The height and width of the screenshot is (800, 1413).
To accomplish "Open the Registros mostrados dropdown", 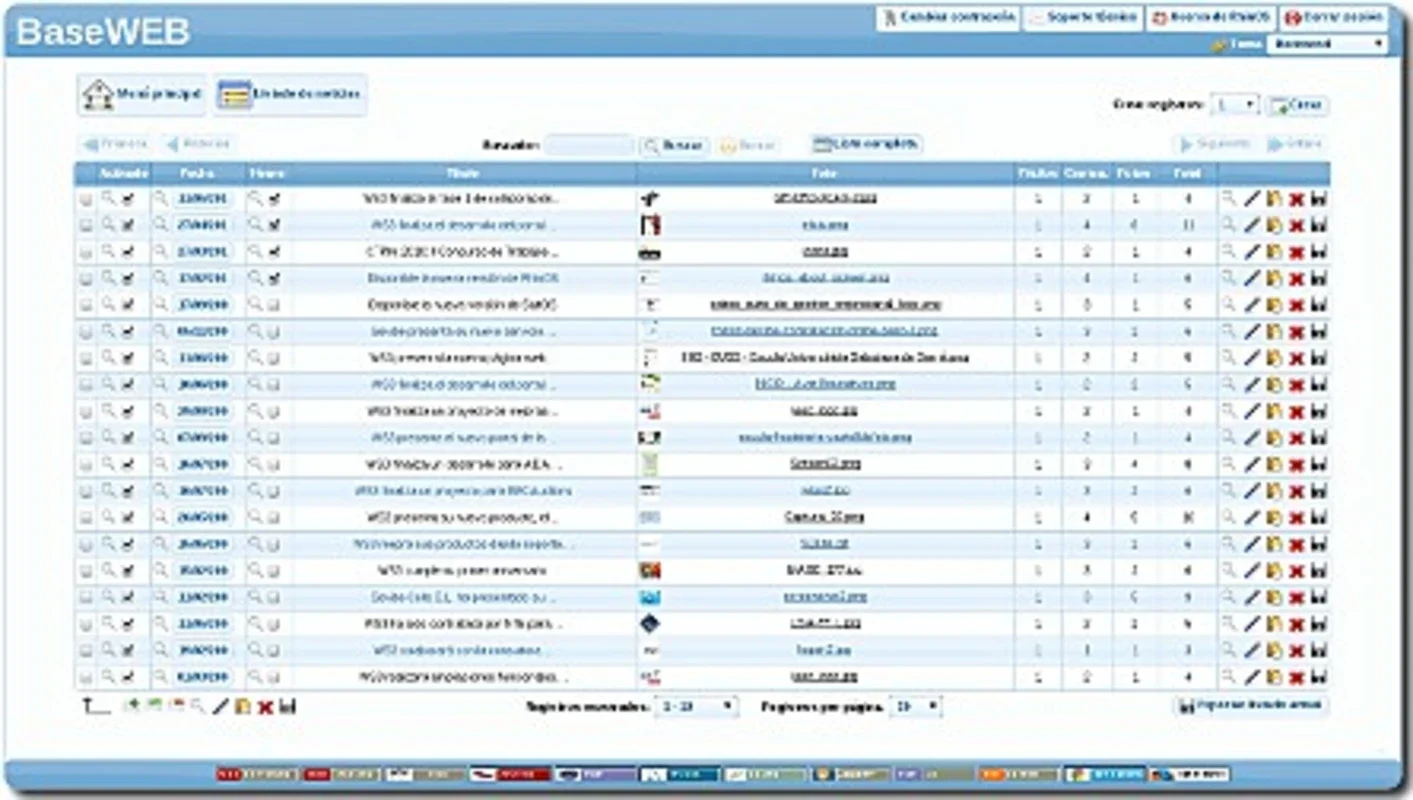I will [696, 706].
